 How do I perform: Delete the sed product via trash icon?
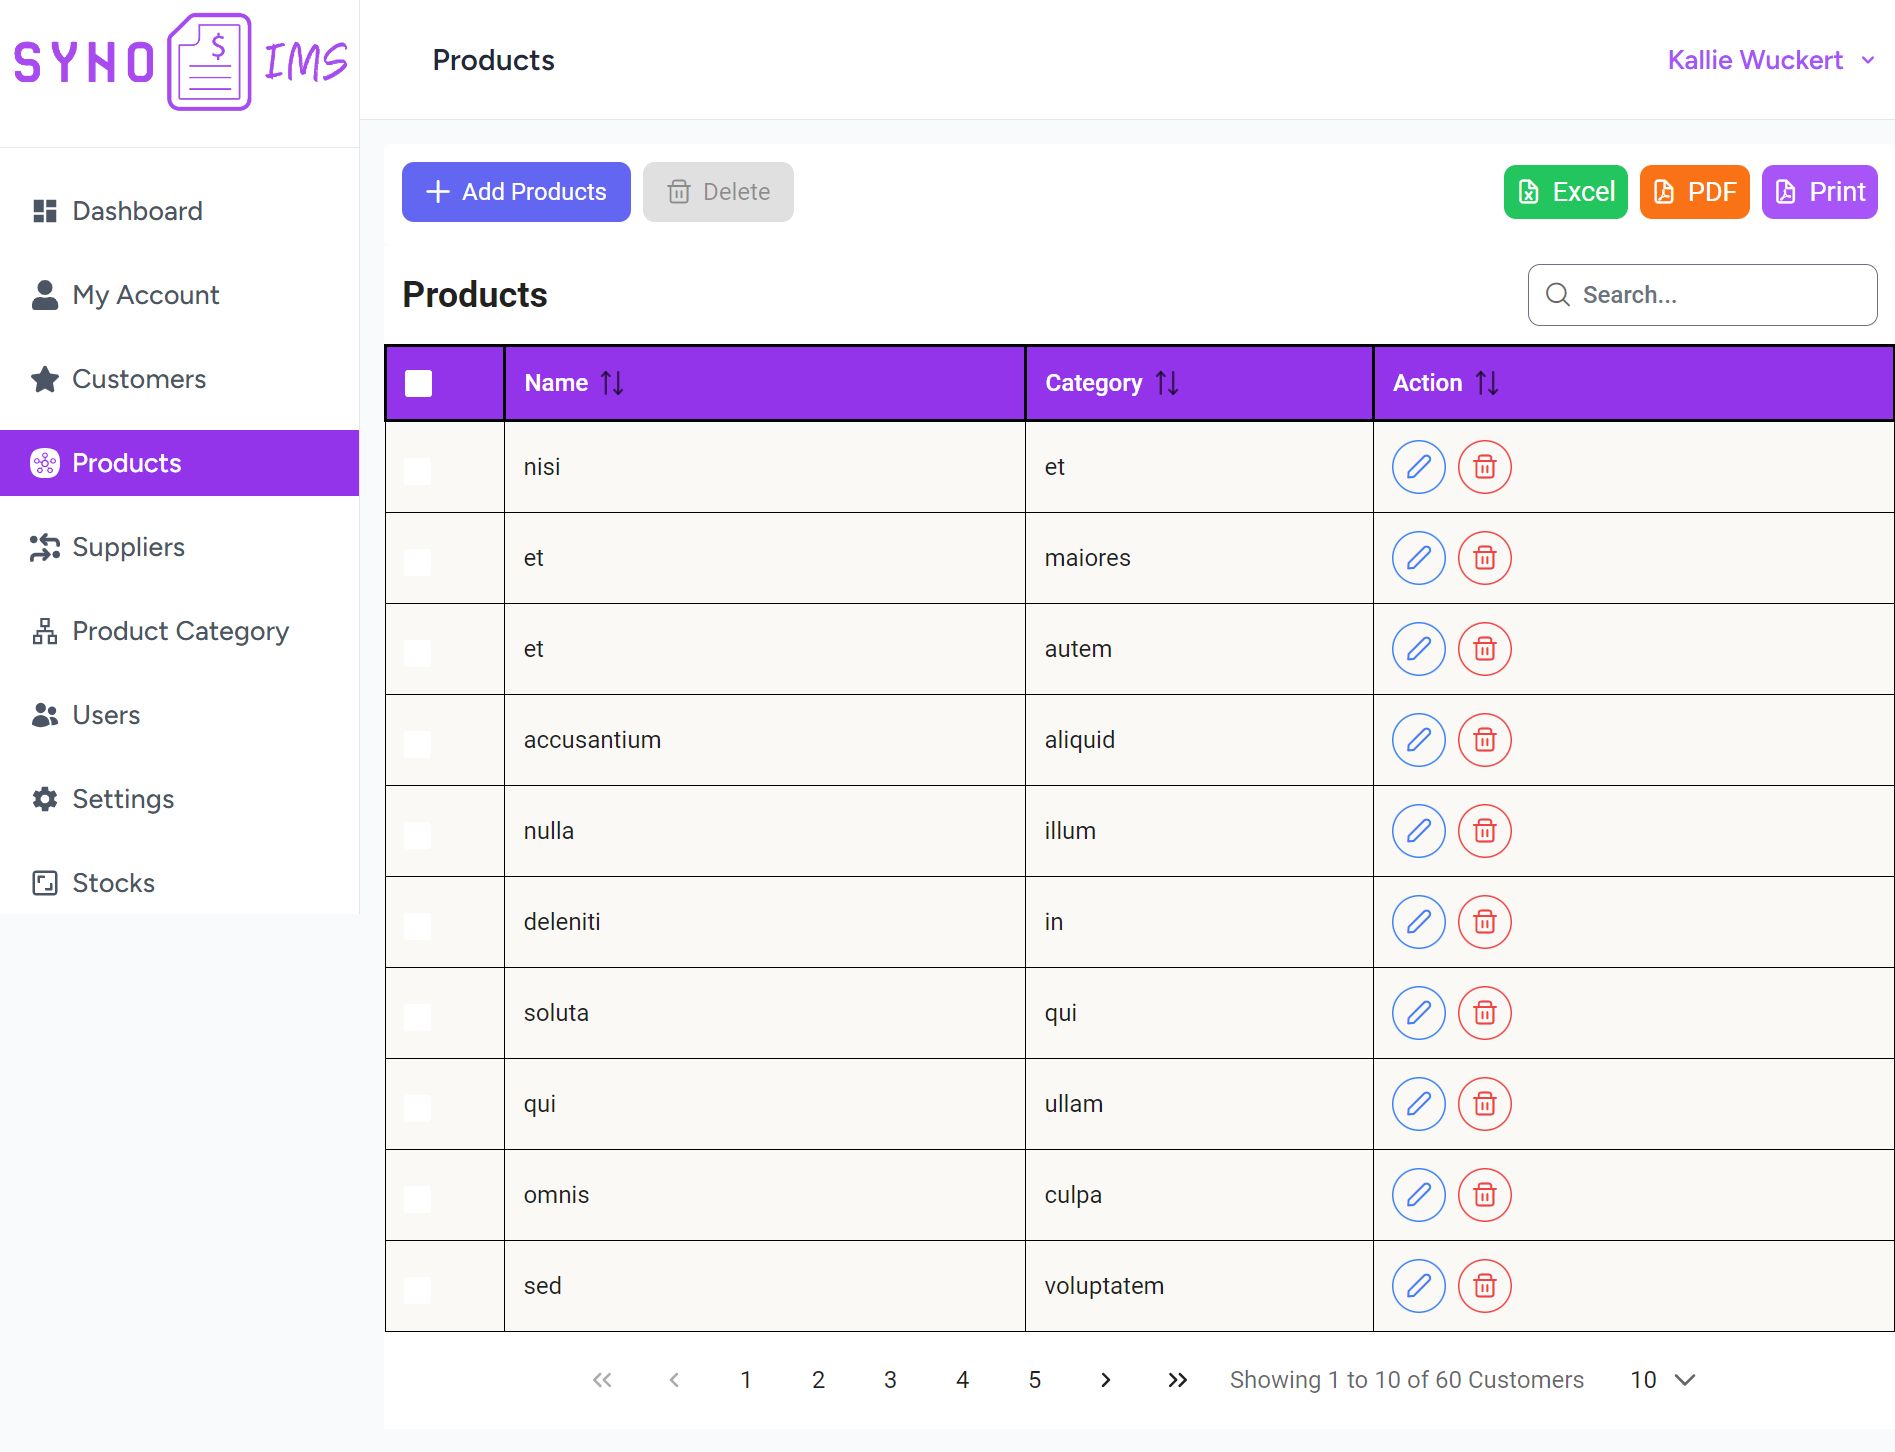pos(1484,1286)
